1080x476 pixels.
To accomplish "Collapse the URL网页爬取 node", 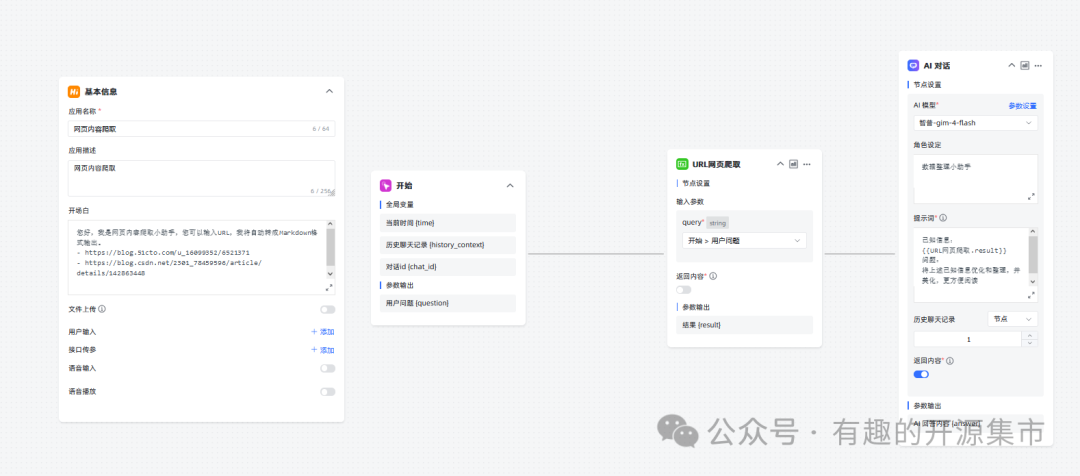I will click(780, 164).
